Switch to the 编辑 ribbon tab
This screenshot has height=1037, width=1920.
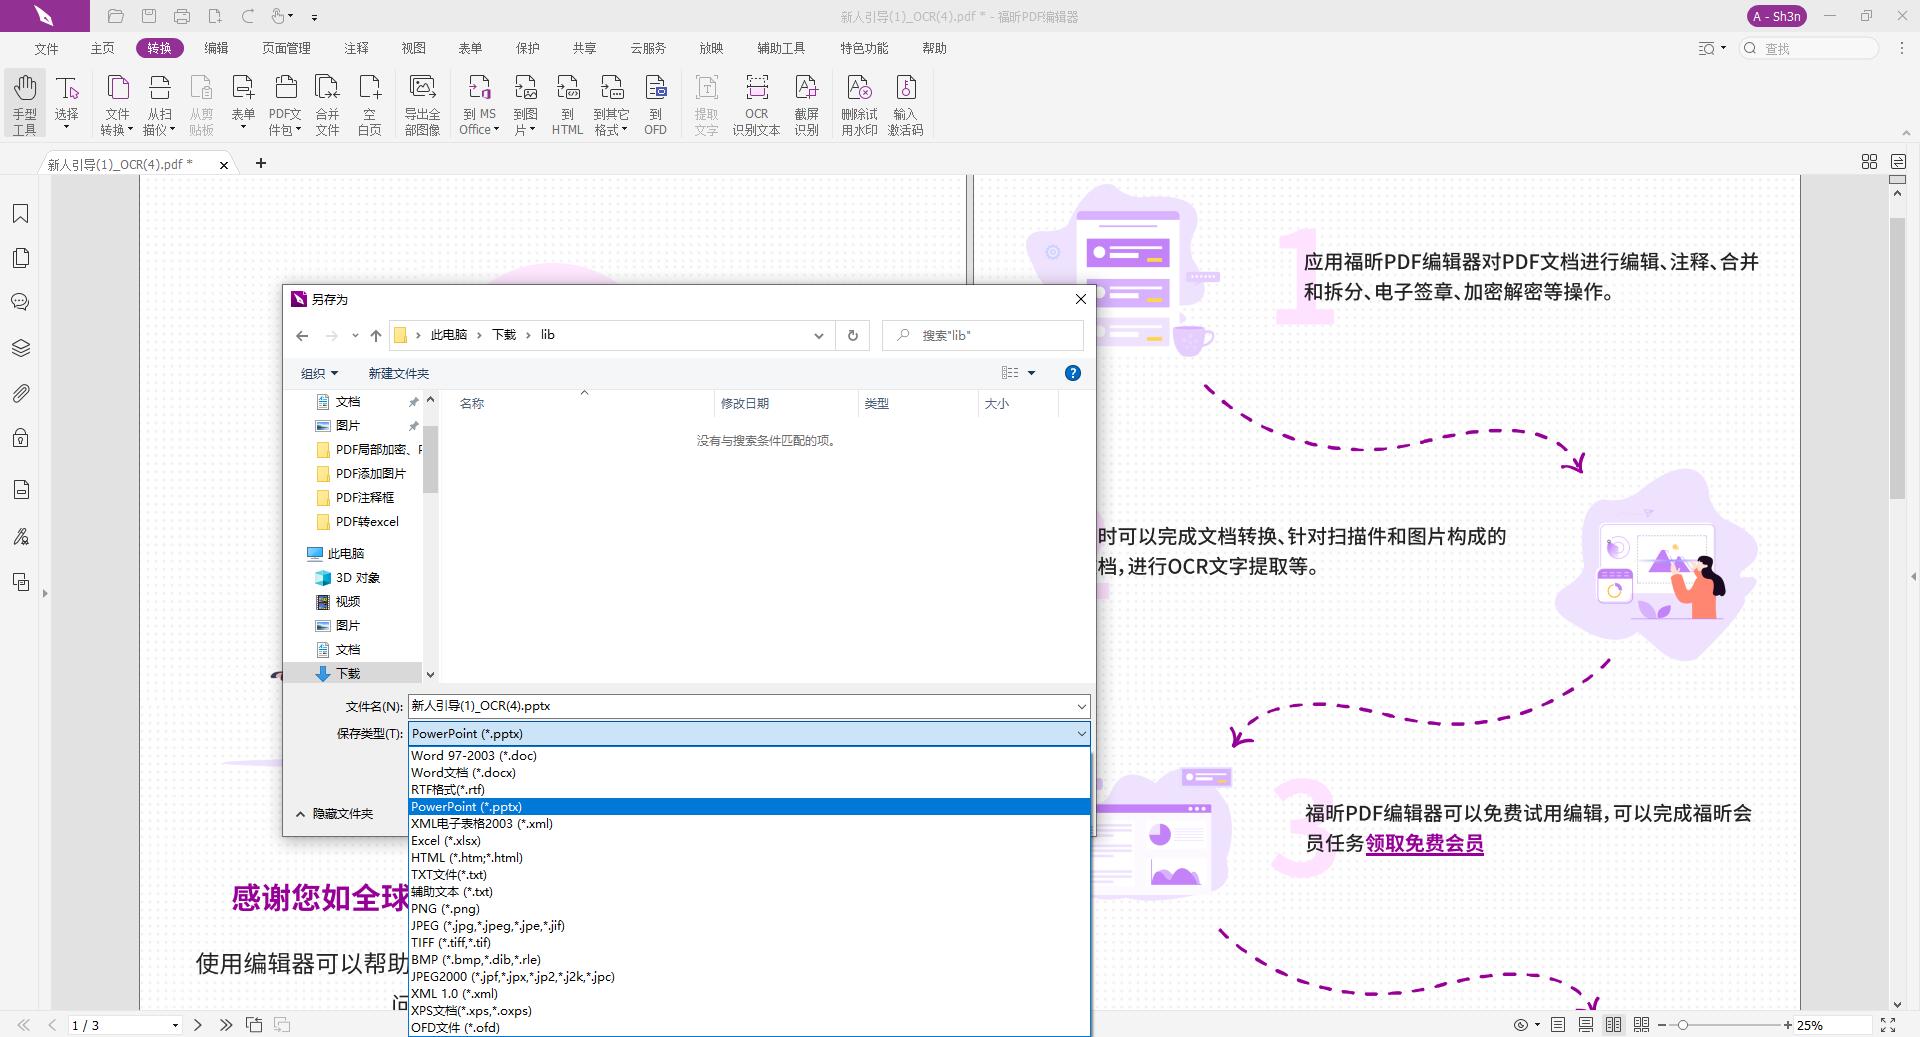[x=216, y=47]
